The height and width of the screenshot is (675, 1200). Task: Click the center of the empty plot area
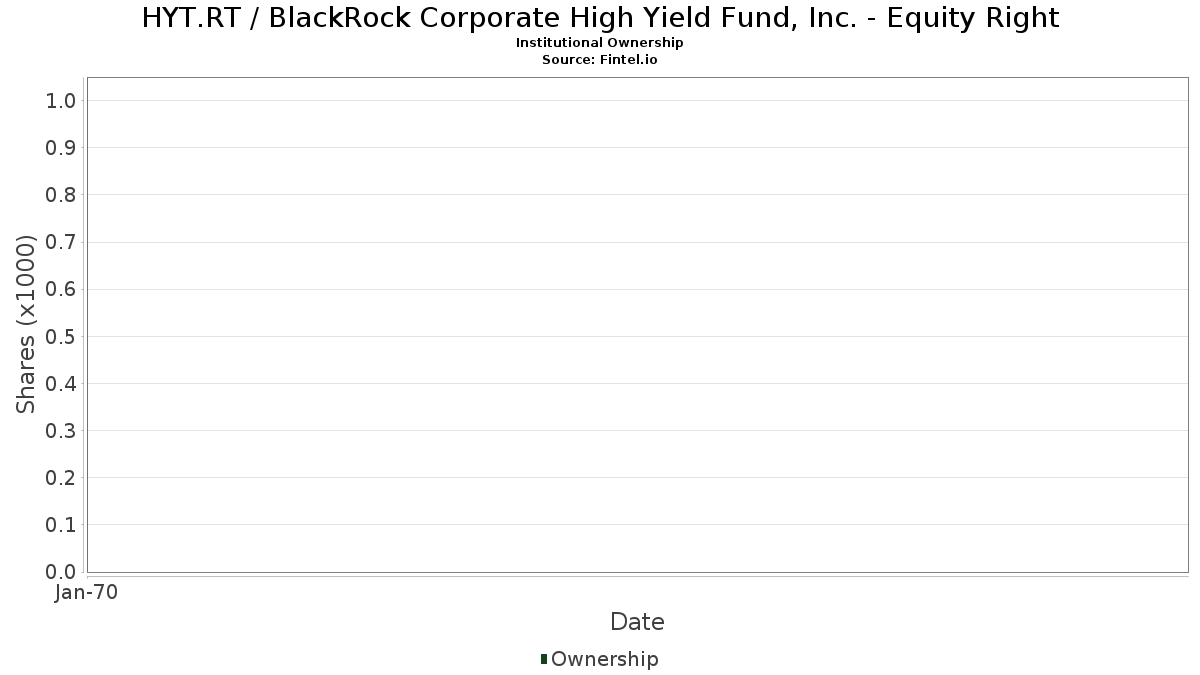click(637, 325)
